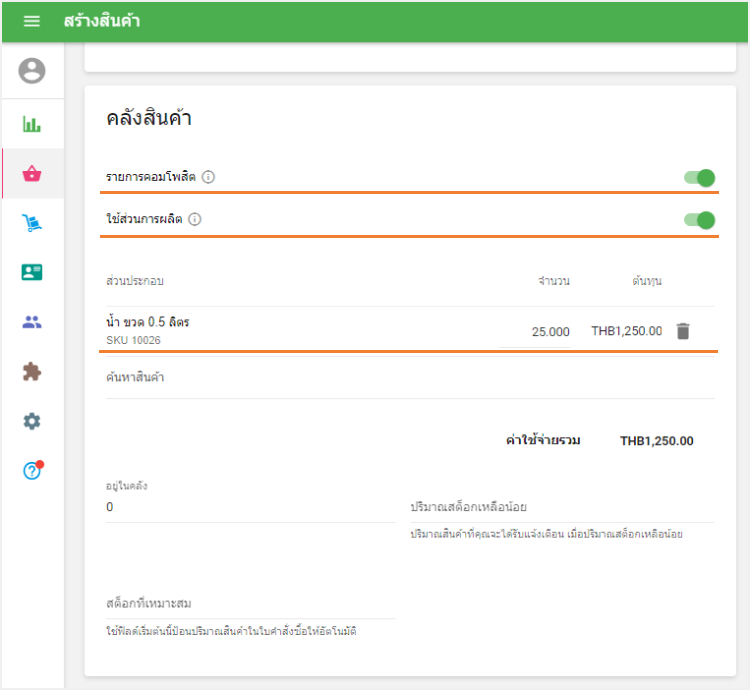The image size is (750, 690).
Task: Open the settings gear icon
Action: click(32, 421)
